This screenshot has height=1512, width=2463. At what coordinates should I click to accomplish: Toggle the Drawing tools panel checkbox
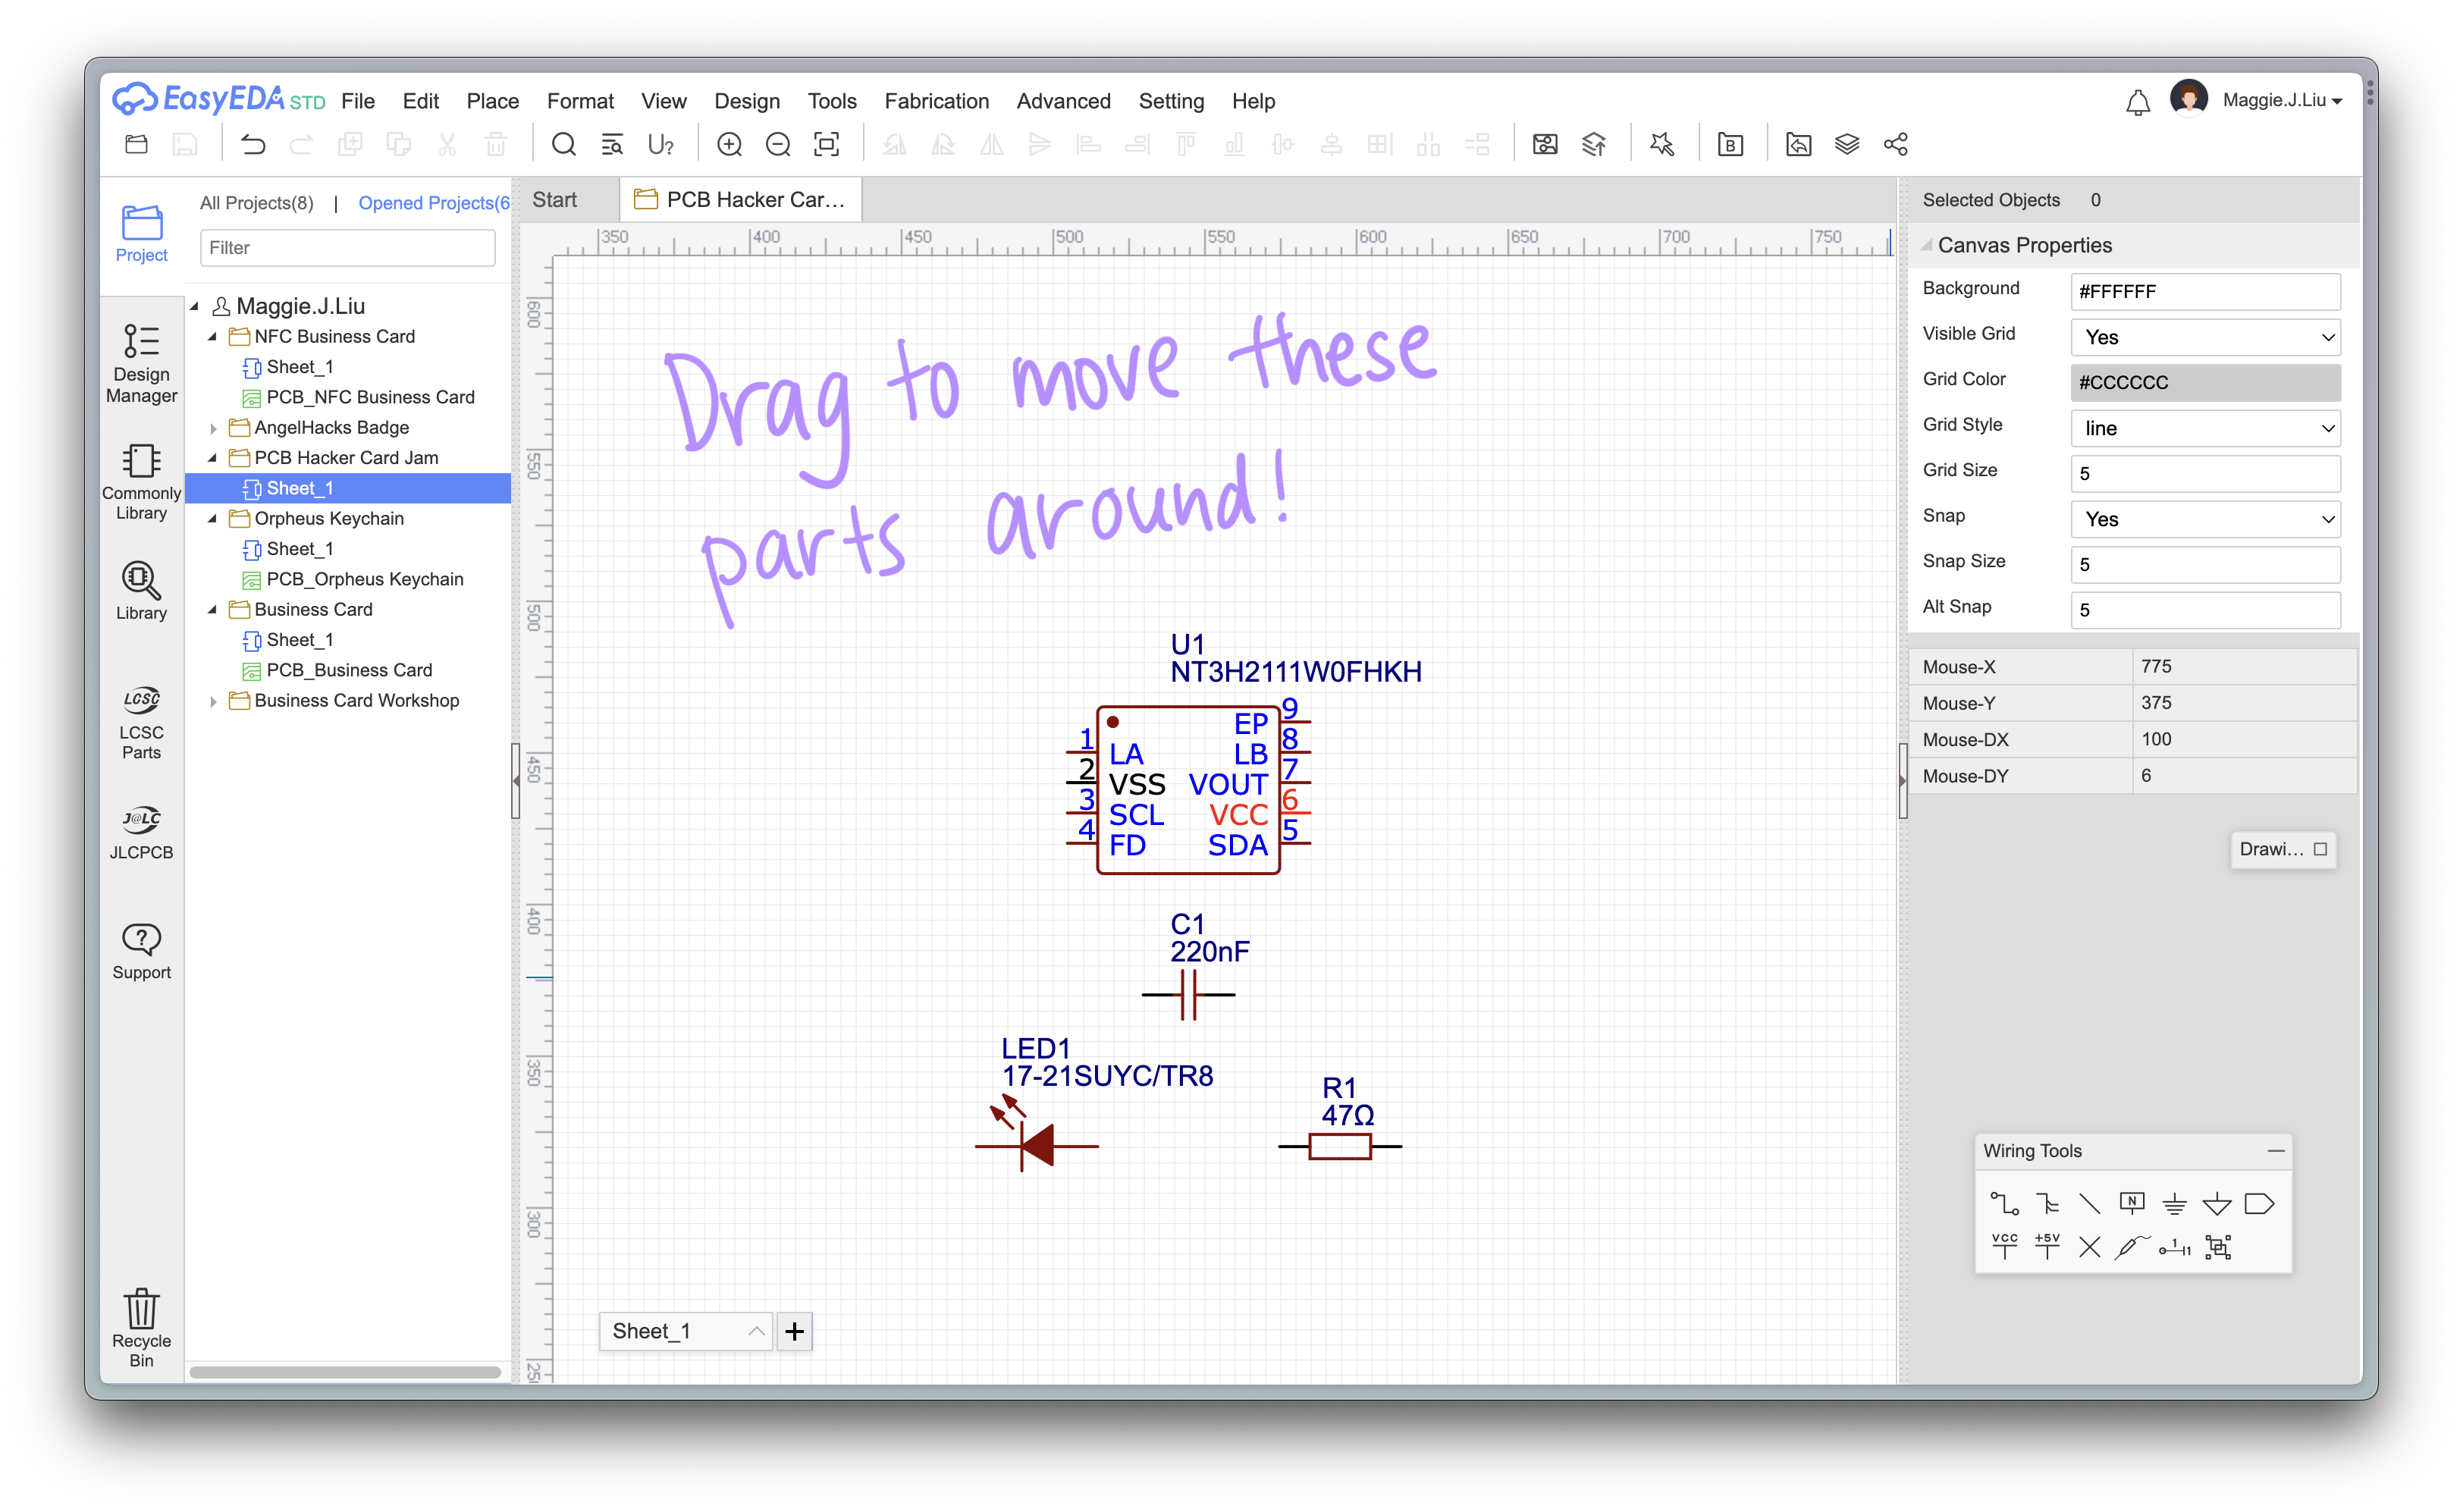(x=2320, y=849)
